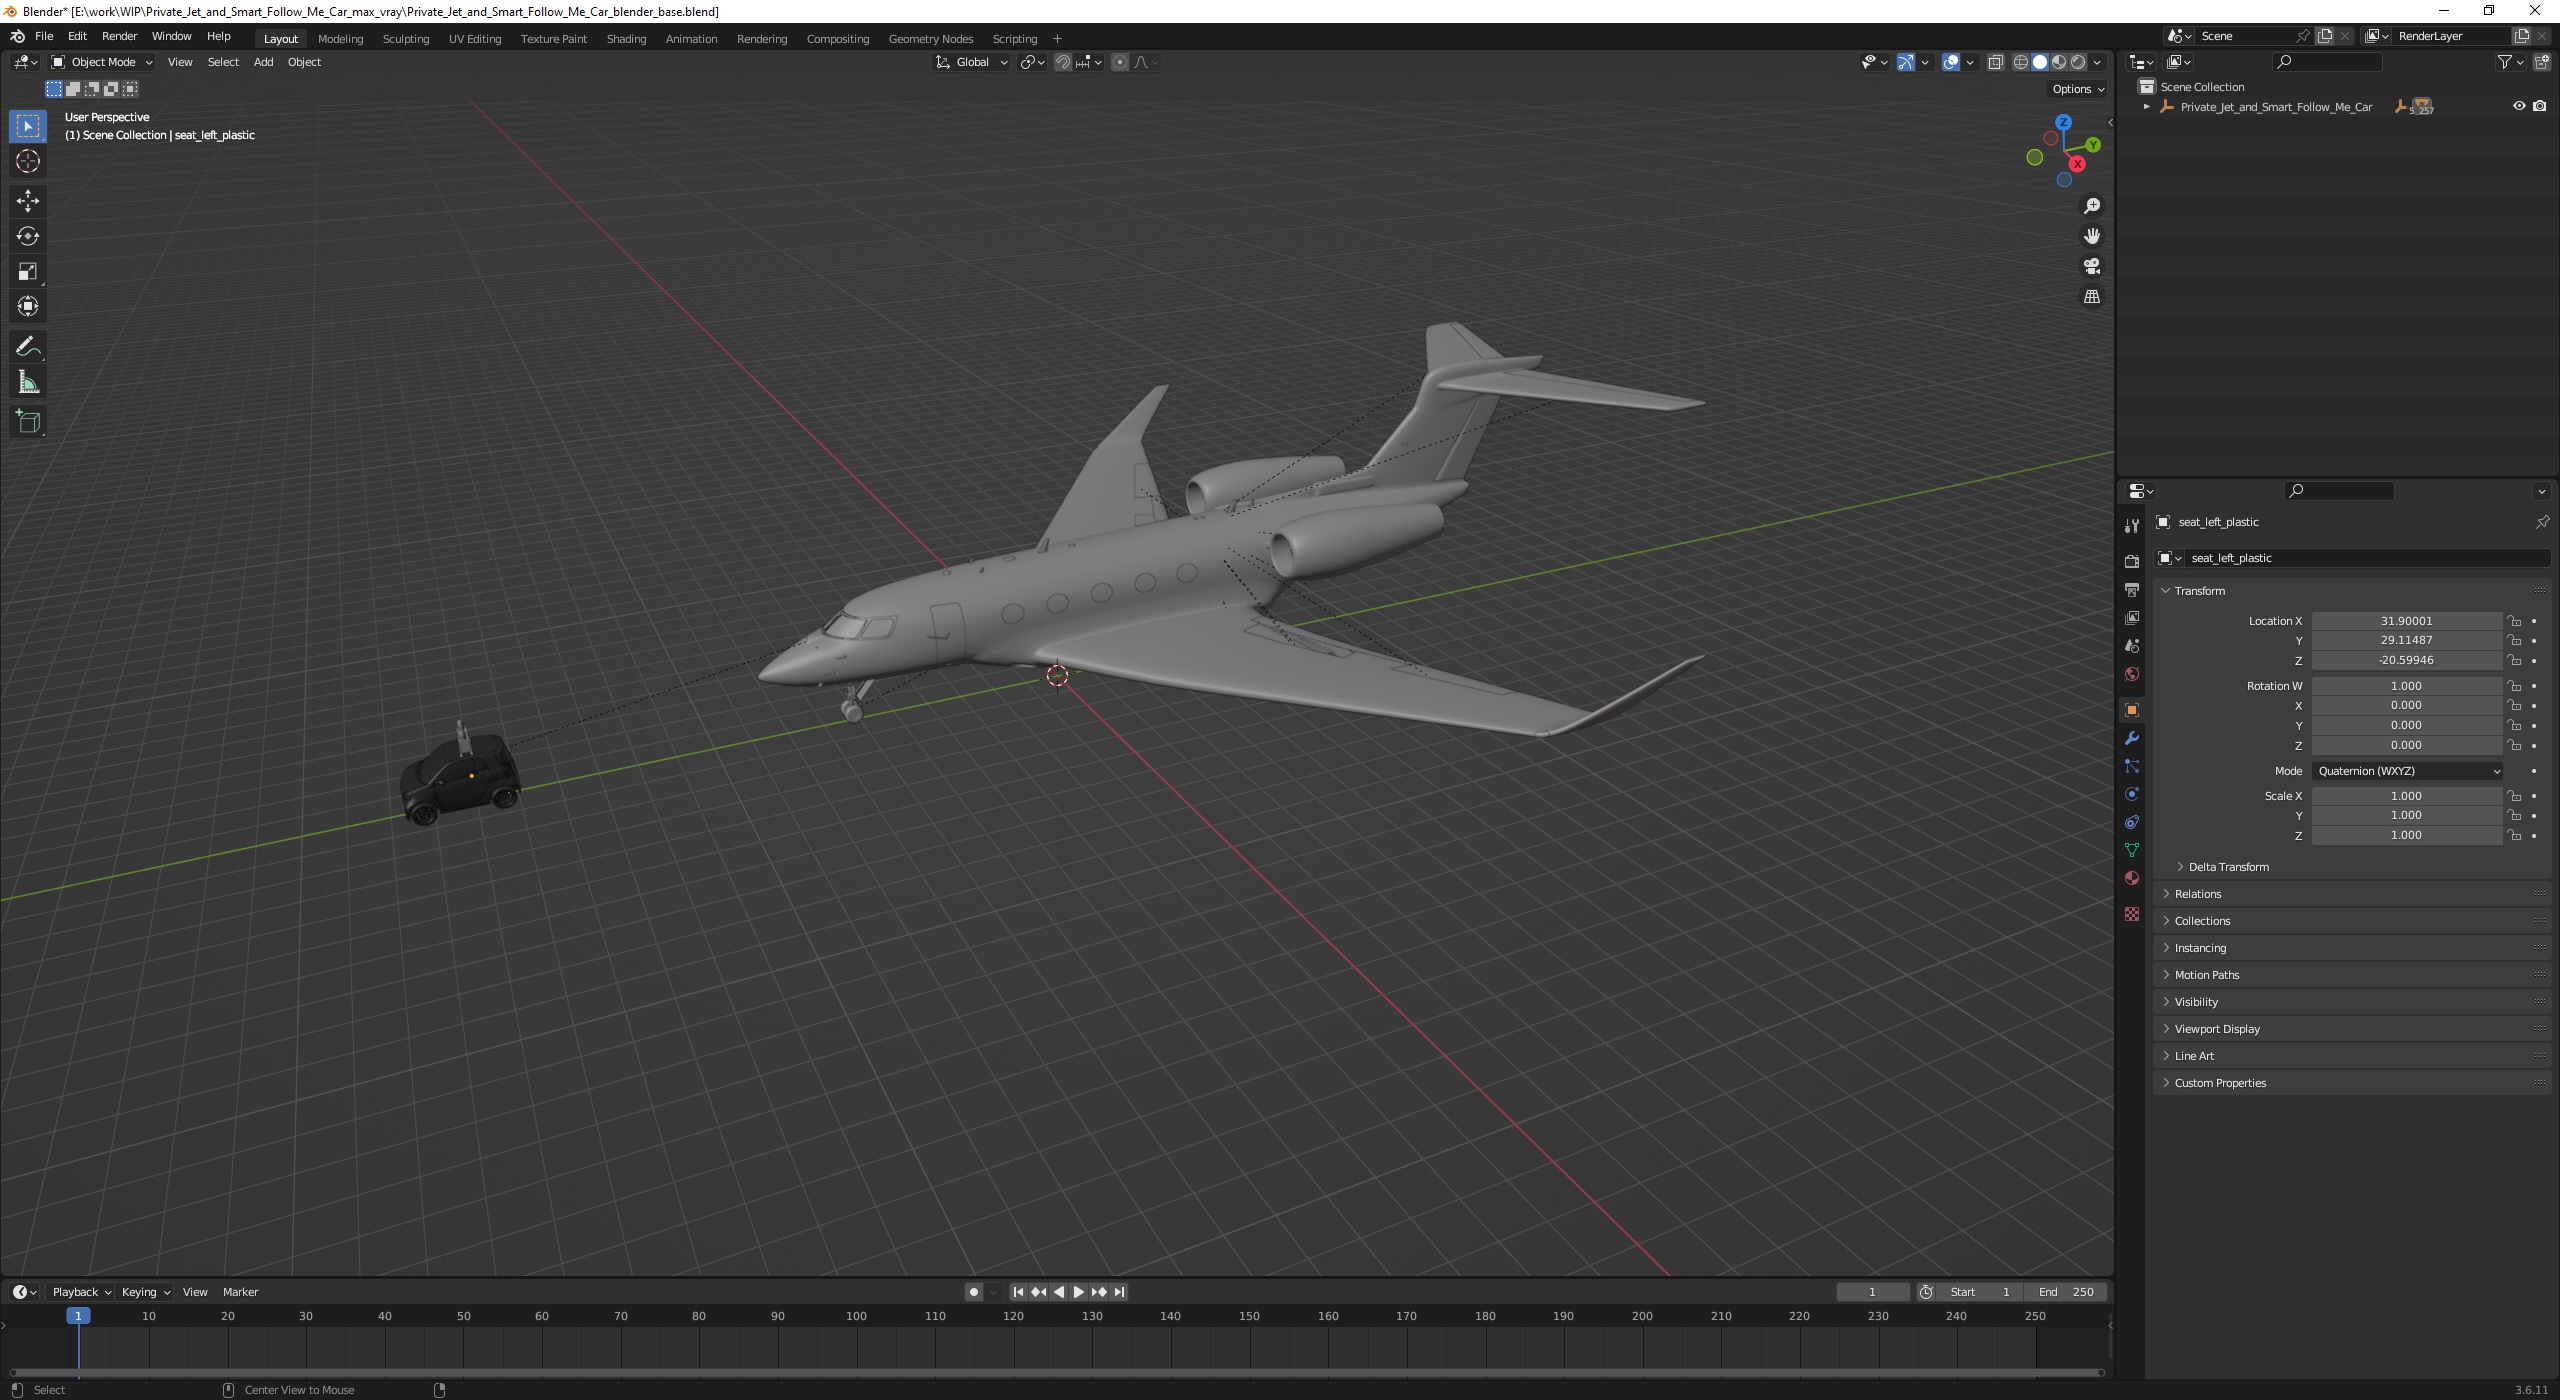Jump to the timeline end frame button
Screen dimensions: 2560x1400
(1119, 1292)
